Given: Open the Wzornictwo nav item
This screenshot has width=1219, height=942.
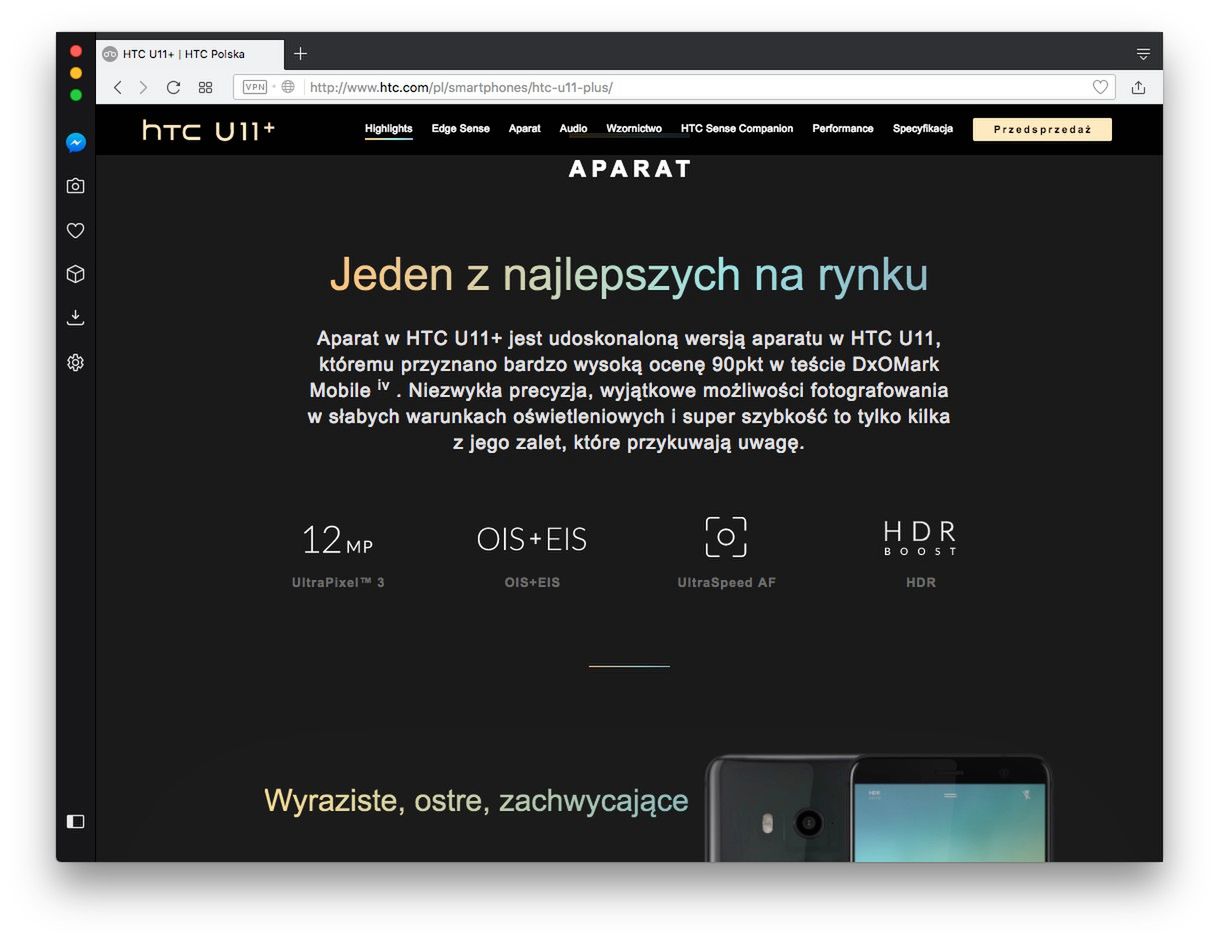Looking at the screenshot, I should [x=634, y=129].
